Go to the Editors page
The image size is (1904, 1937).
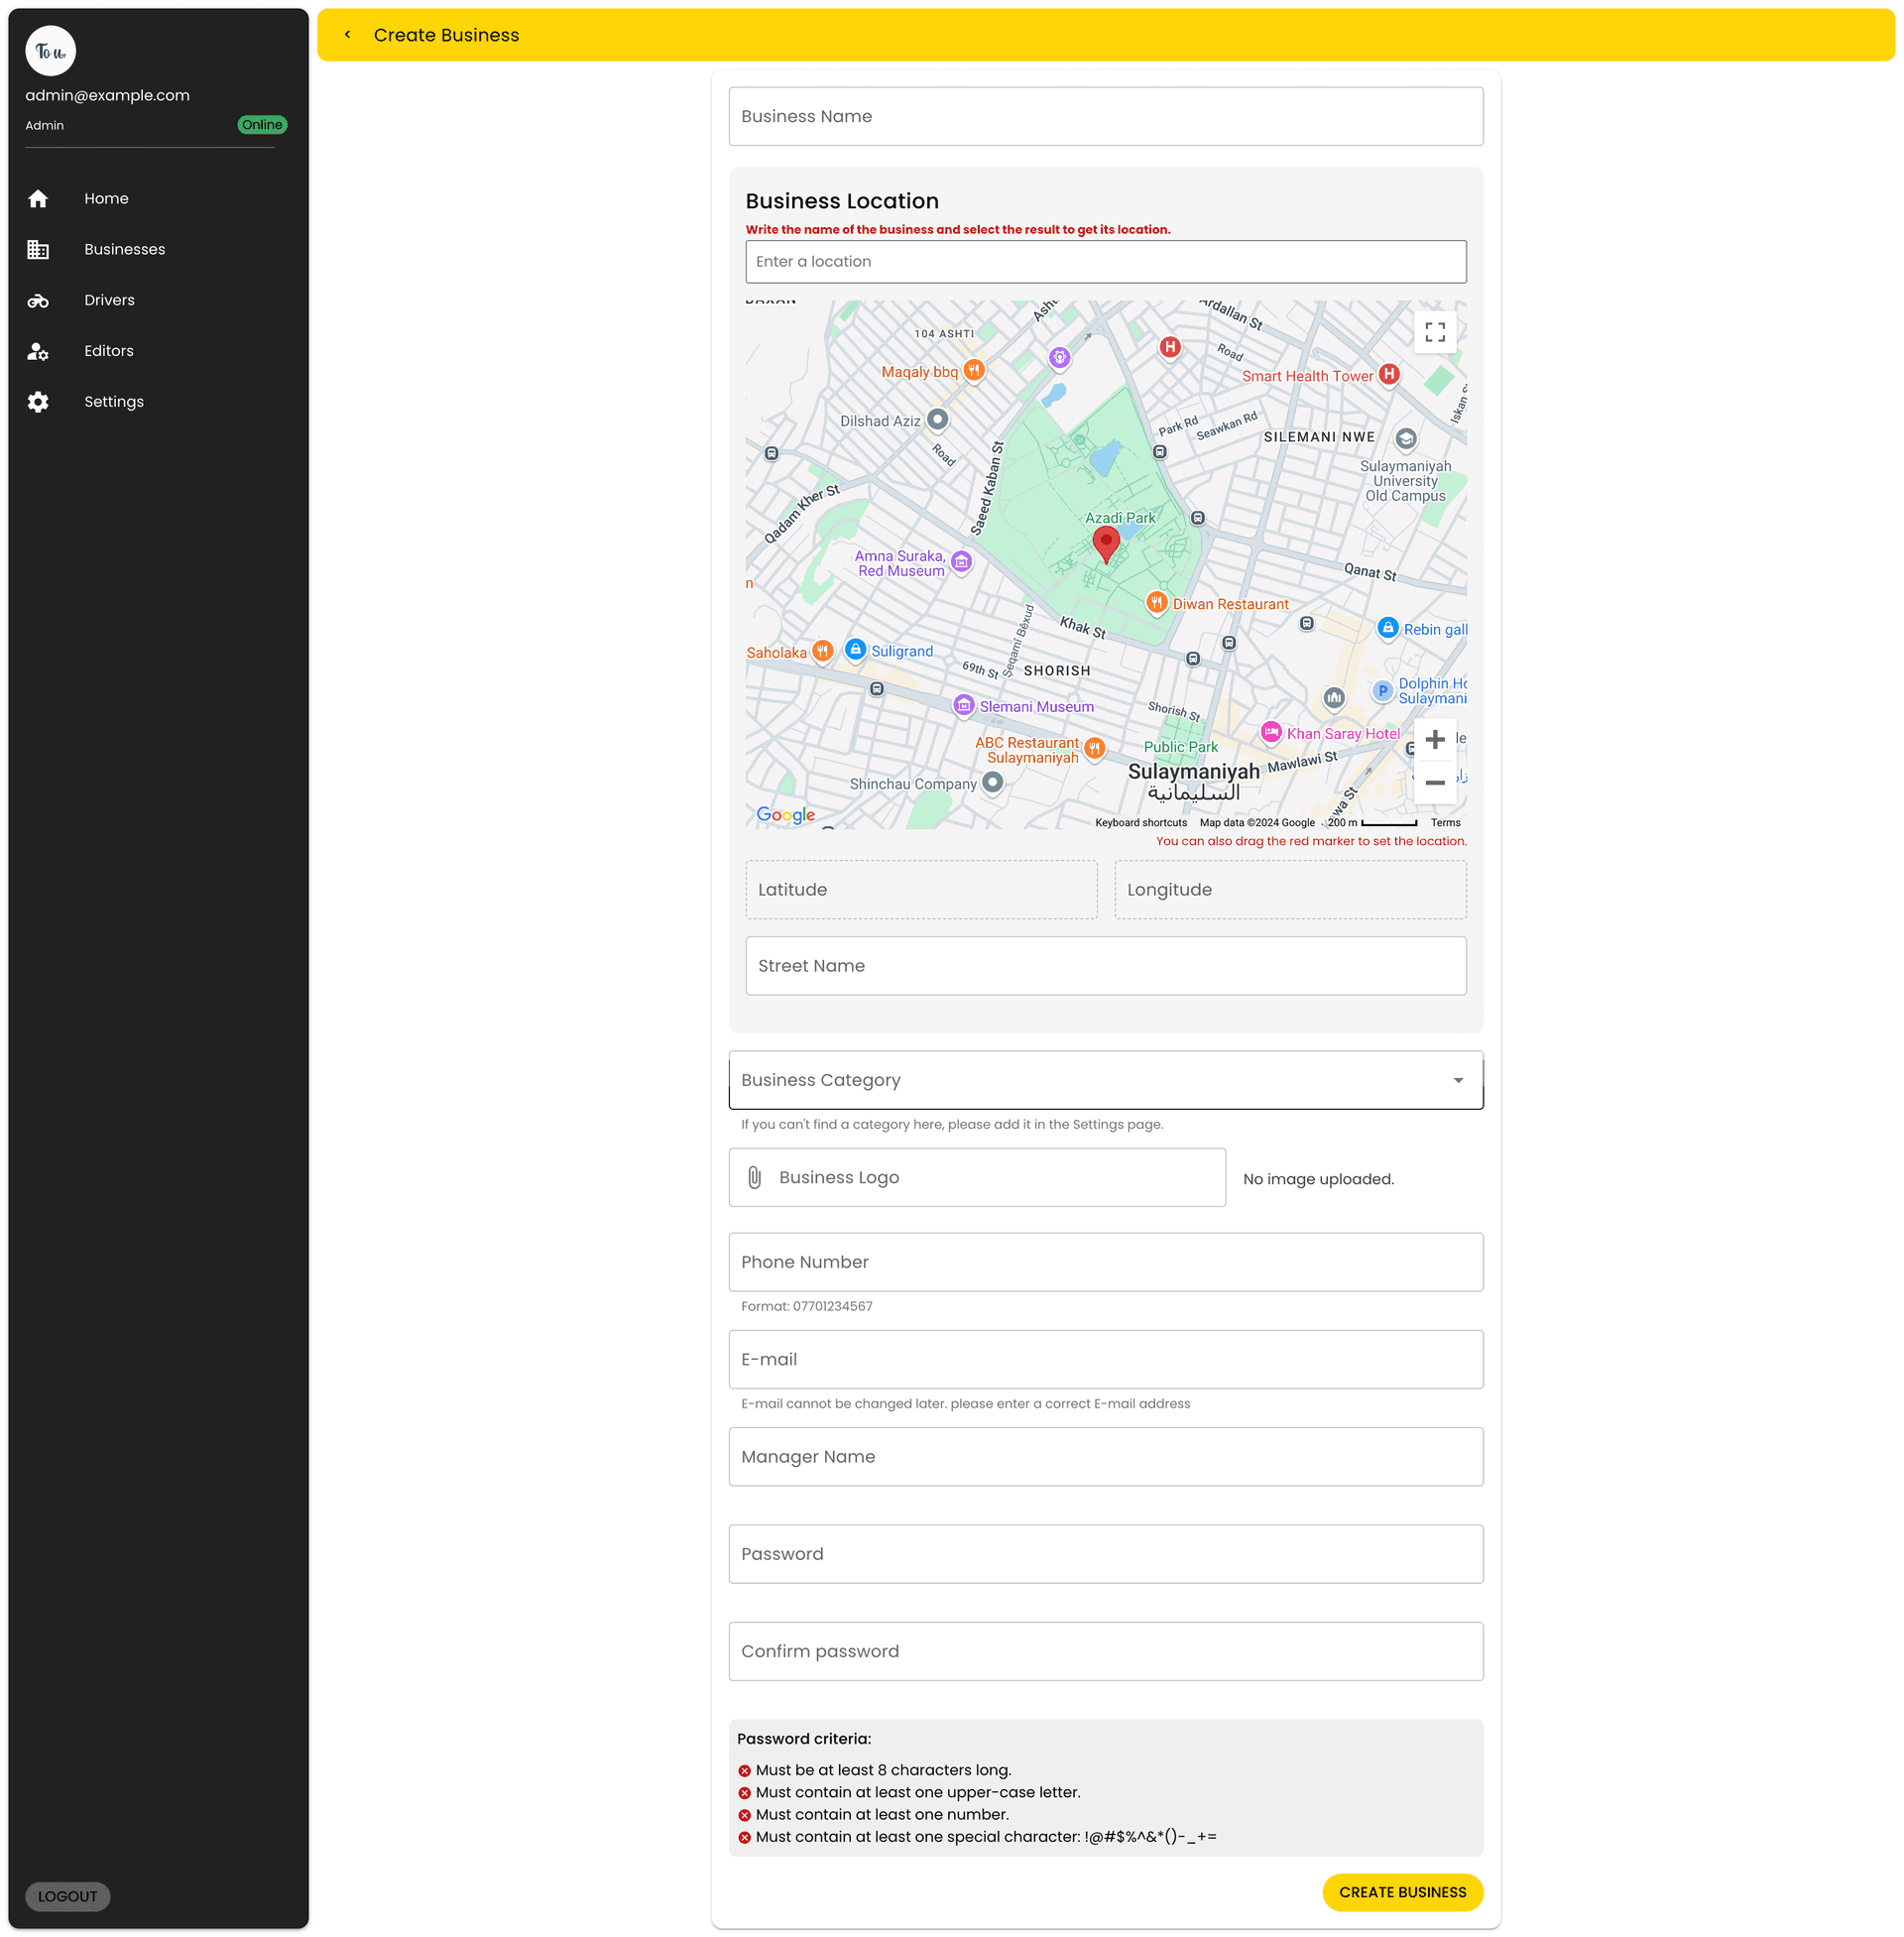(x=109, y=351)
